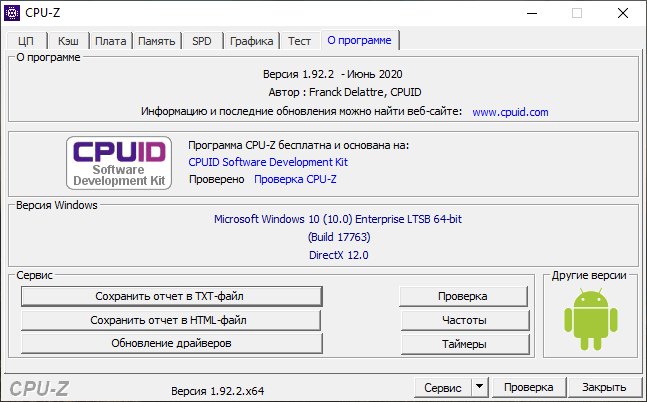
Task: Click the Автор : Franck Delattre, CPUID text
Action: point(345,92)
